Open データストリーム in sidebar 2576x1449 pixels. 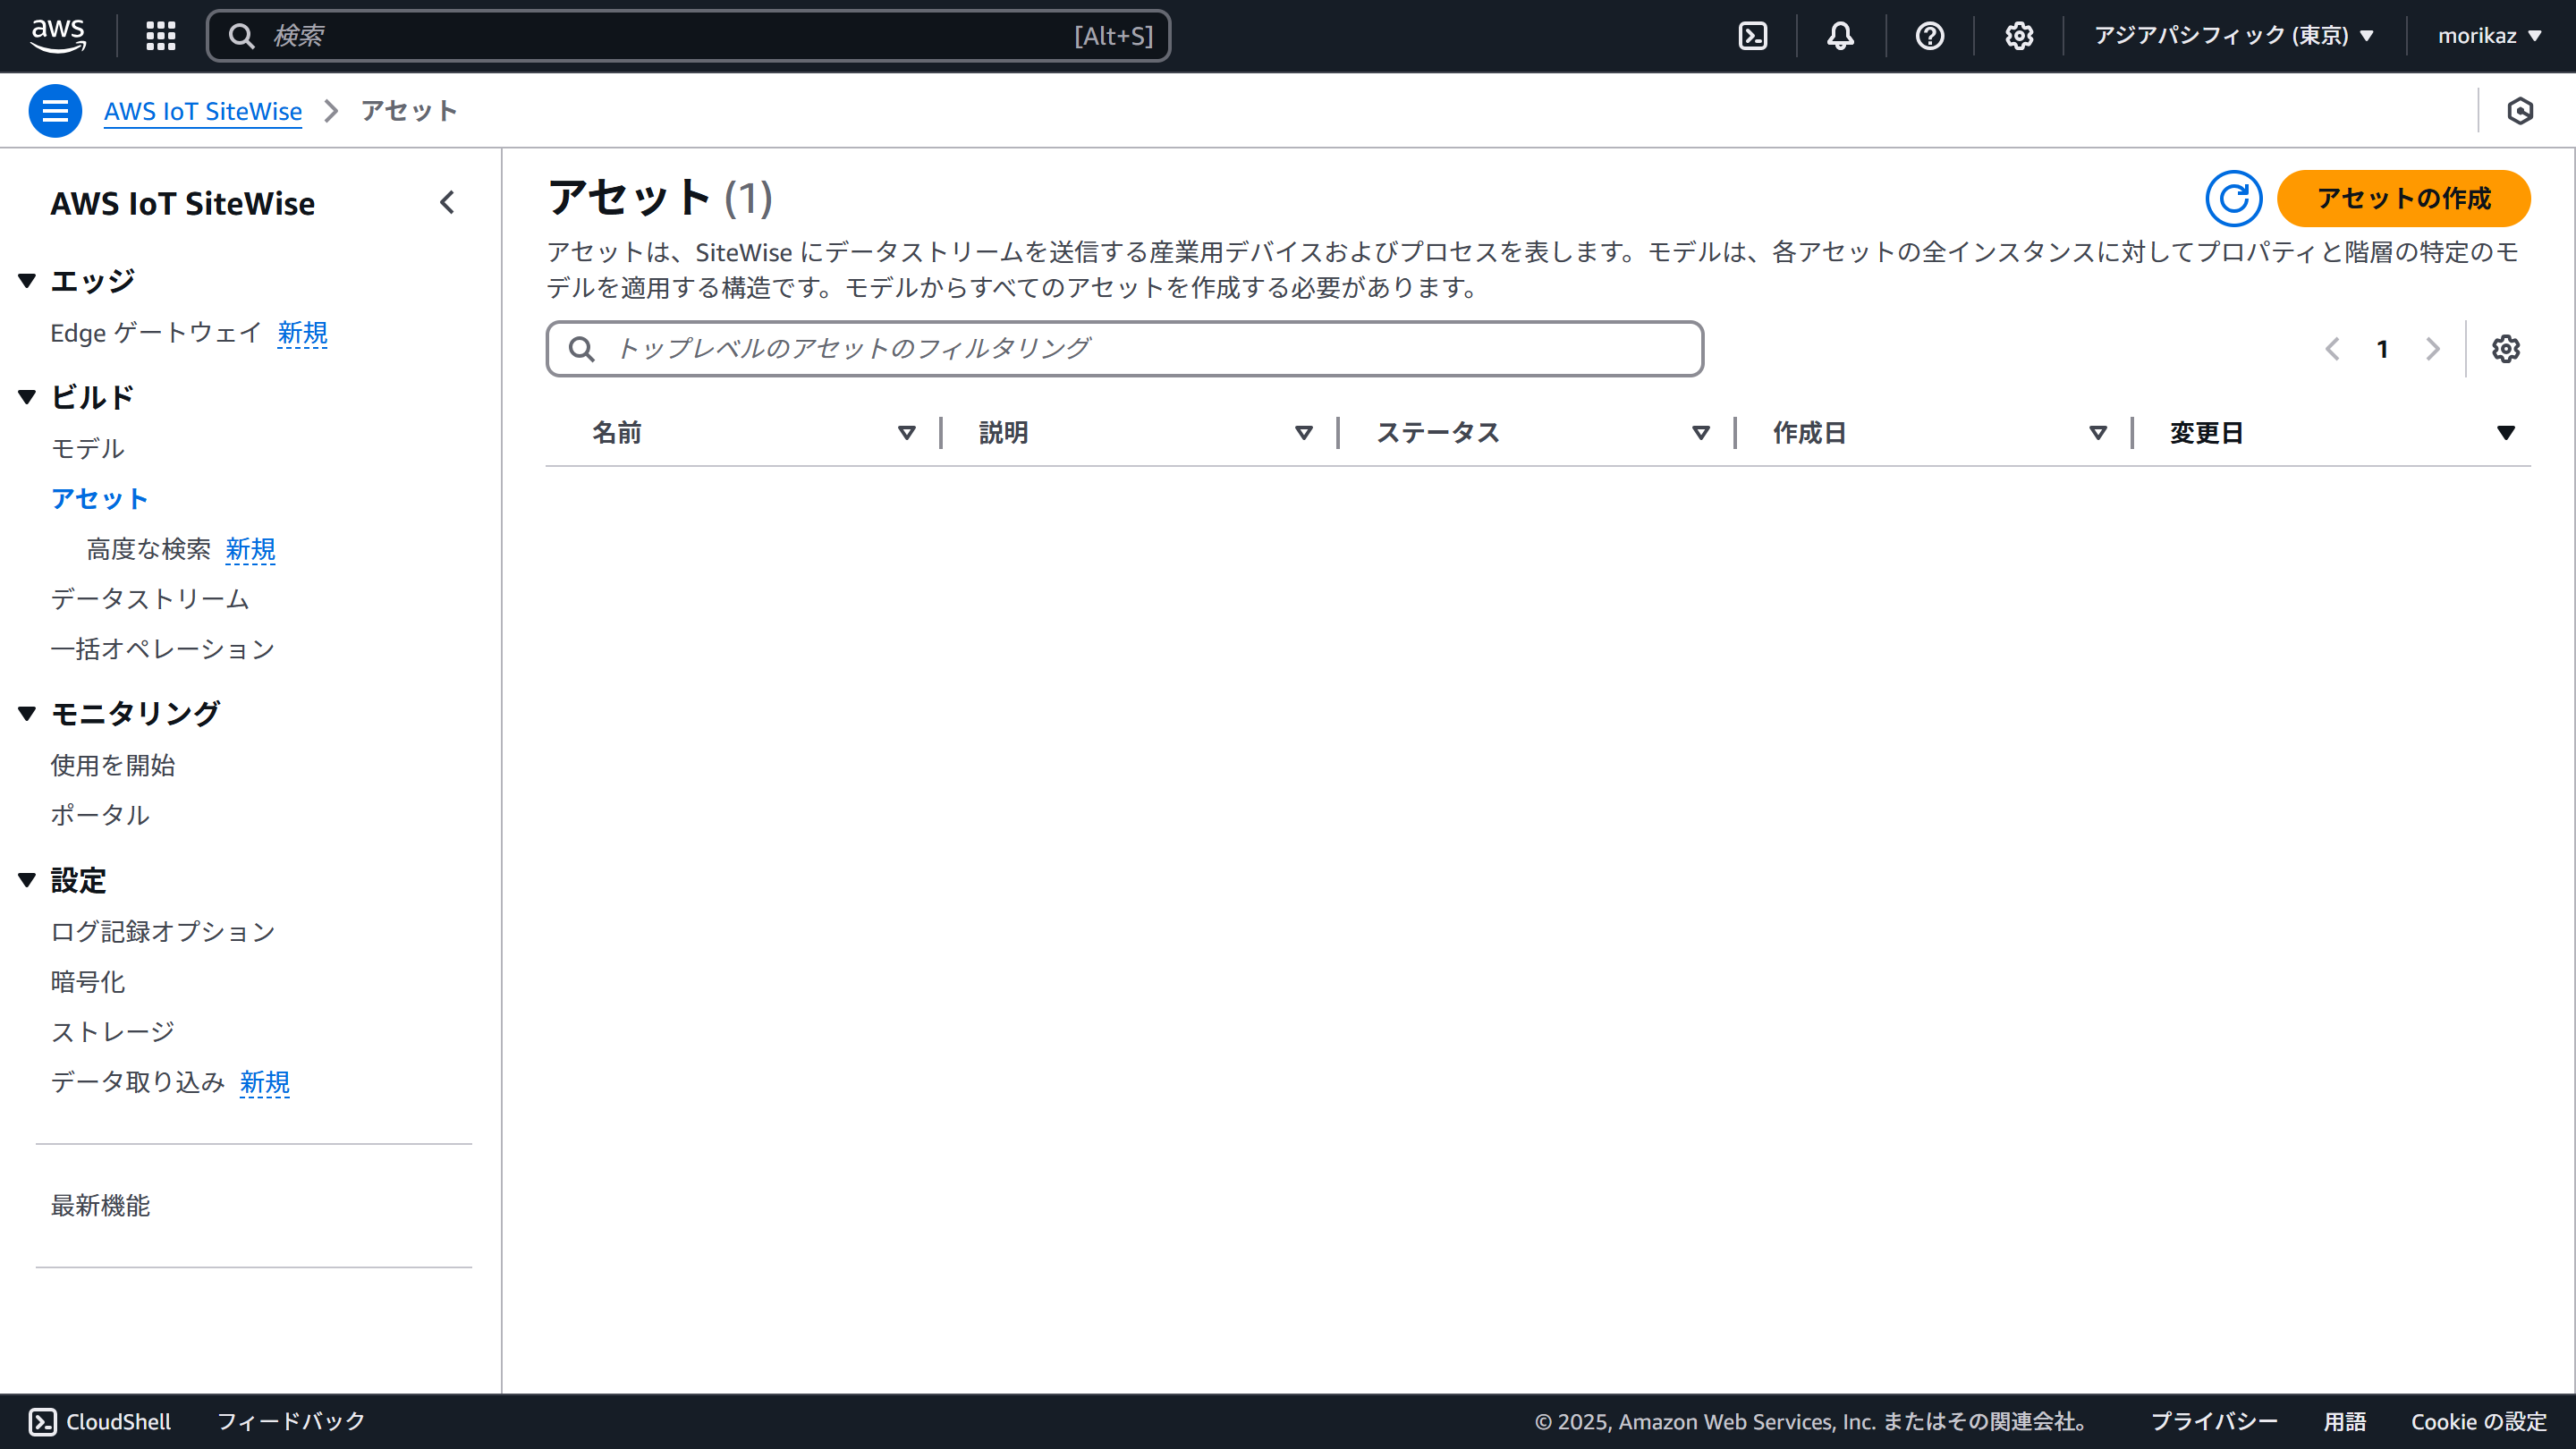pos(150,599)
